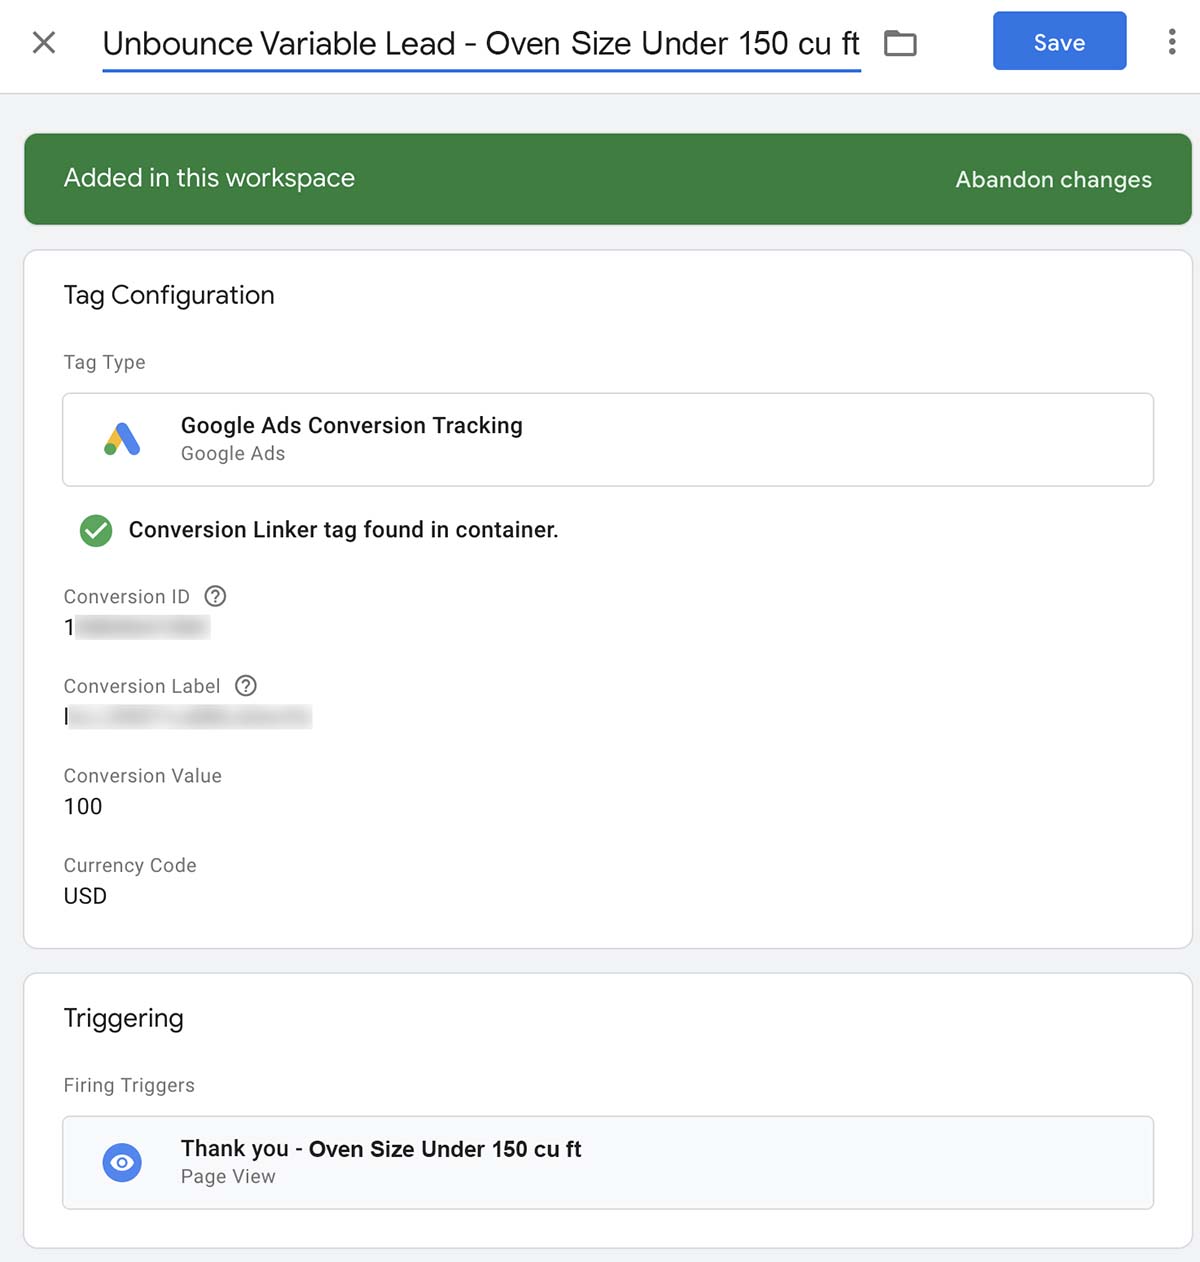Screen dimensions: 1200x1262
Task: Click the Page View eye trigger icon
Action: [x=122, y=1163]
